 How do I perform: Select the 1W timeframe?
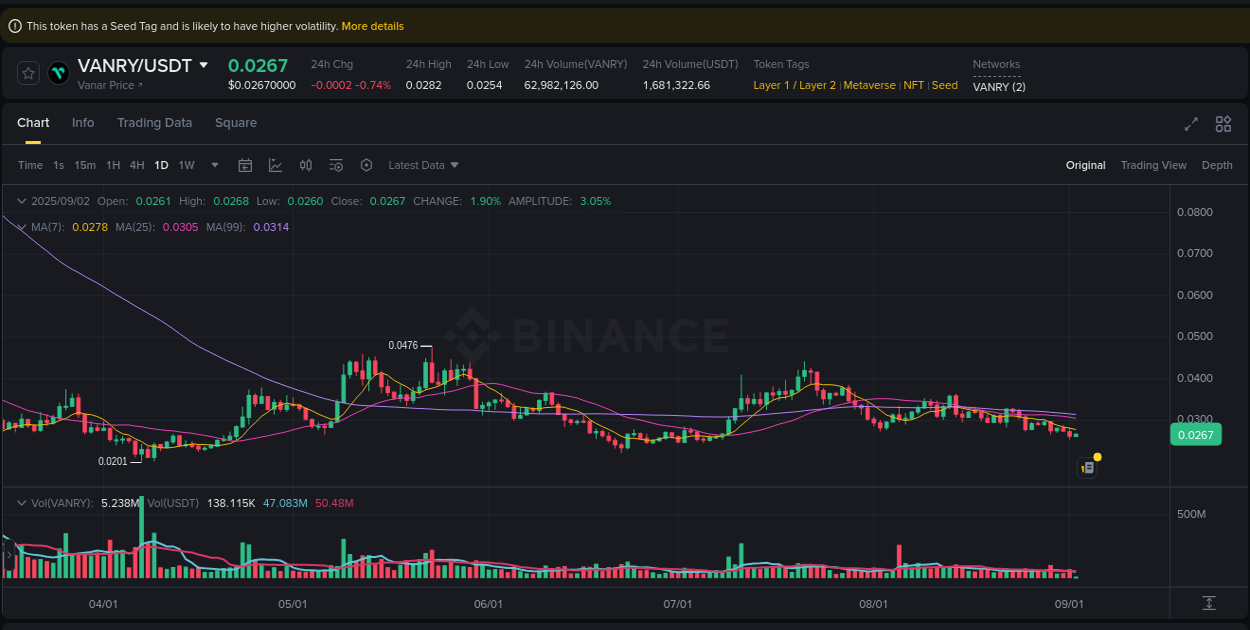pos(186,165)
